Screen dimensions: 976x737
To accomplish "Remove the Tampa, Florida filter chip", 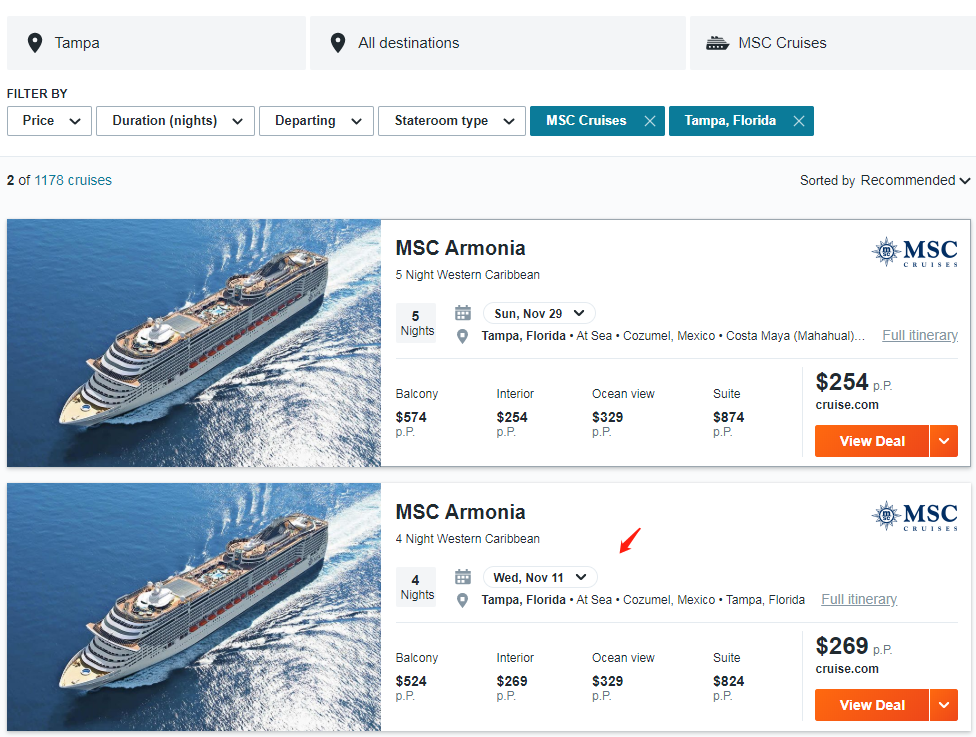I will point(799,121).
